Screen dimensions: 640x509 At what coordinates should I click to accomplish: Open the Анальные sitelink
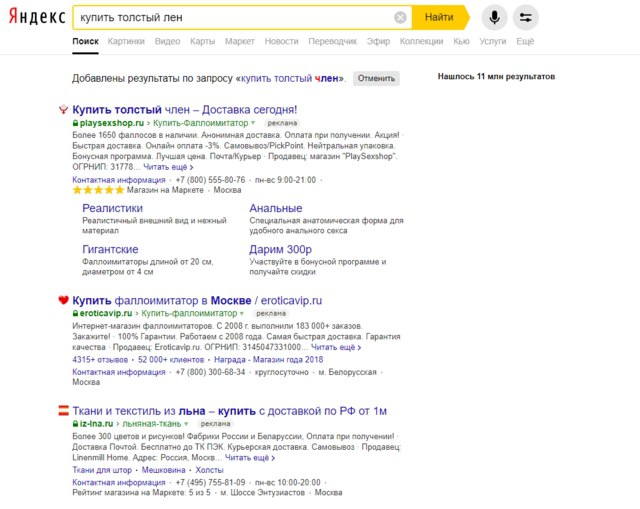(x=276, y=208)
